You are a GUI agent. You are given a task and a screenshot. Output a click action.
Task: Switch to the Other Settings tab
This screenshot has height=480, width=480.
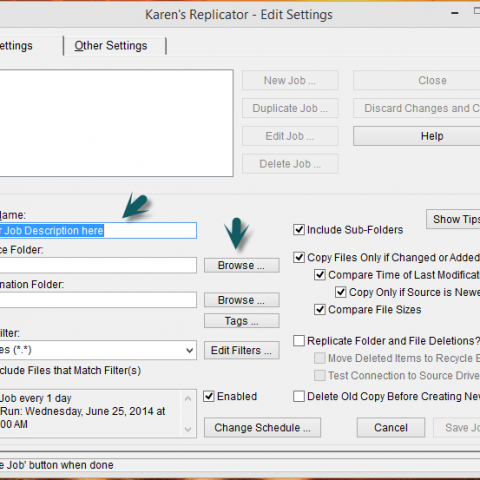pyautogui.click(x=111, y=46)
